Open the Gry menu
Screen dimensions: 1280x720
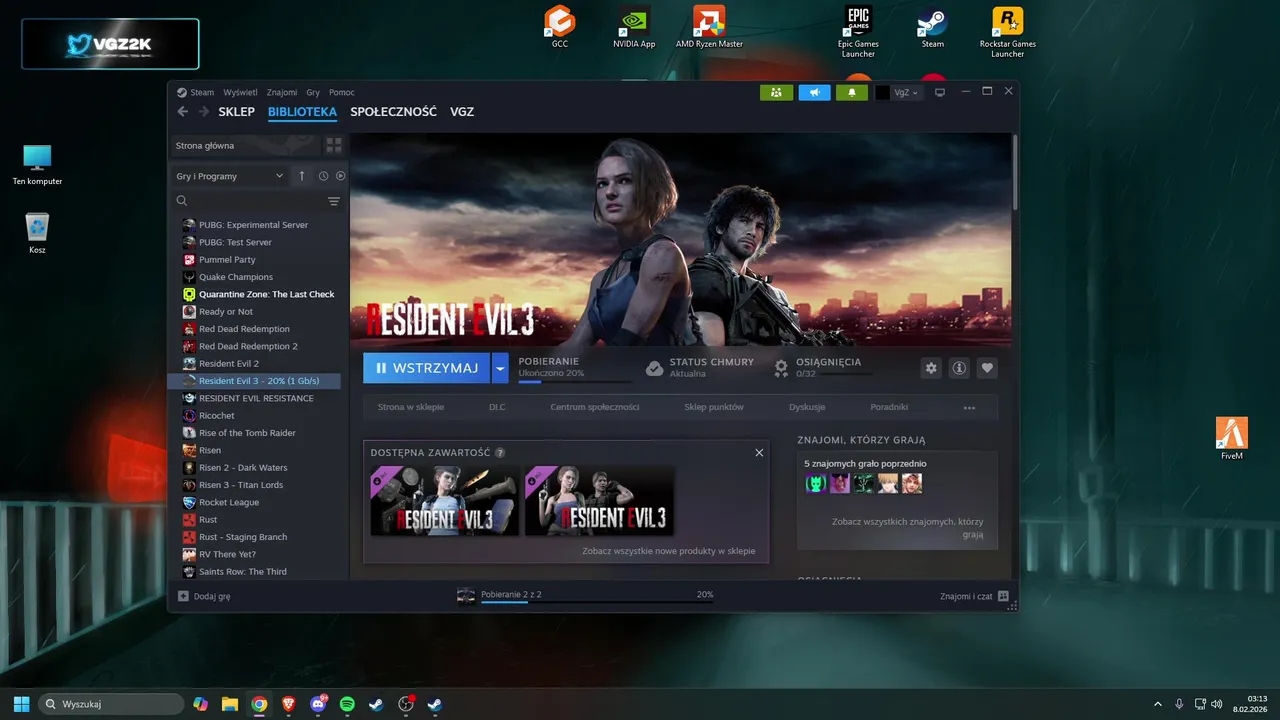pyautogui.click(x=313, y=92)
